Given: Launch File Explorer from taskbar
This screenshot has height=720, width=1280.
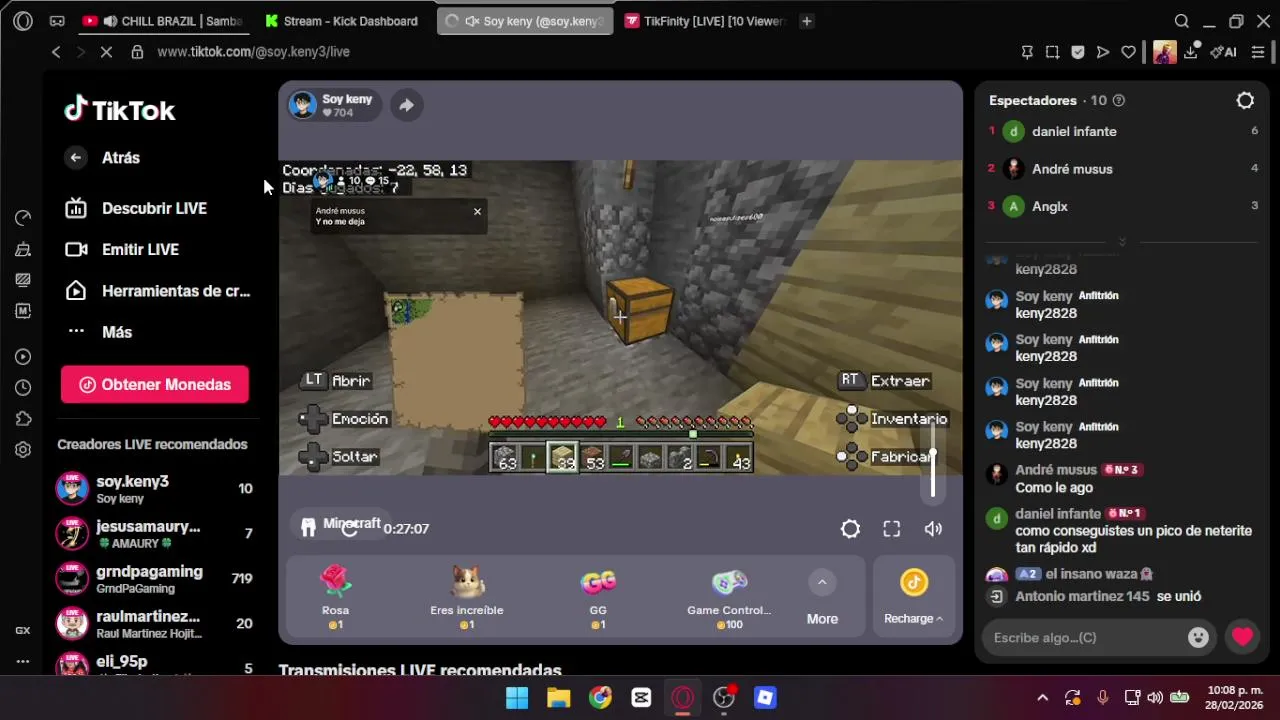Looking at the screenshot, I should coord(558,697).
